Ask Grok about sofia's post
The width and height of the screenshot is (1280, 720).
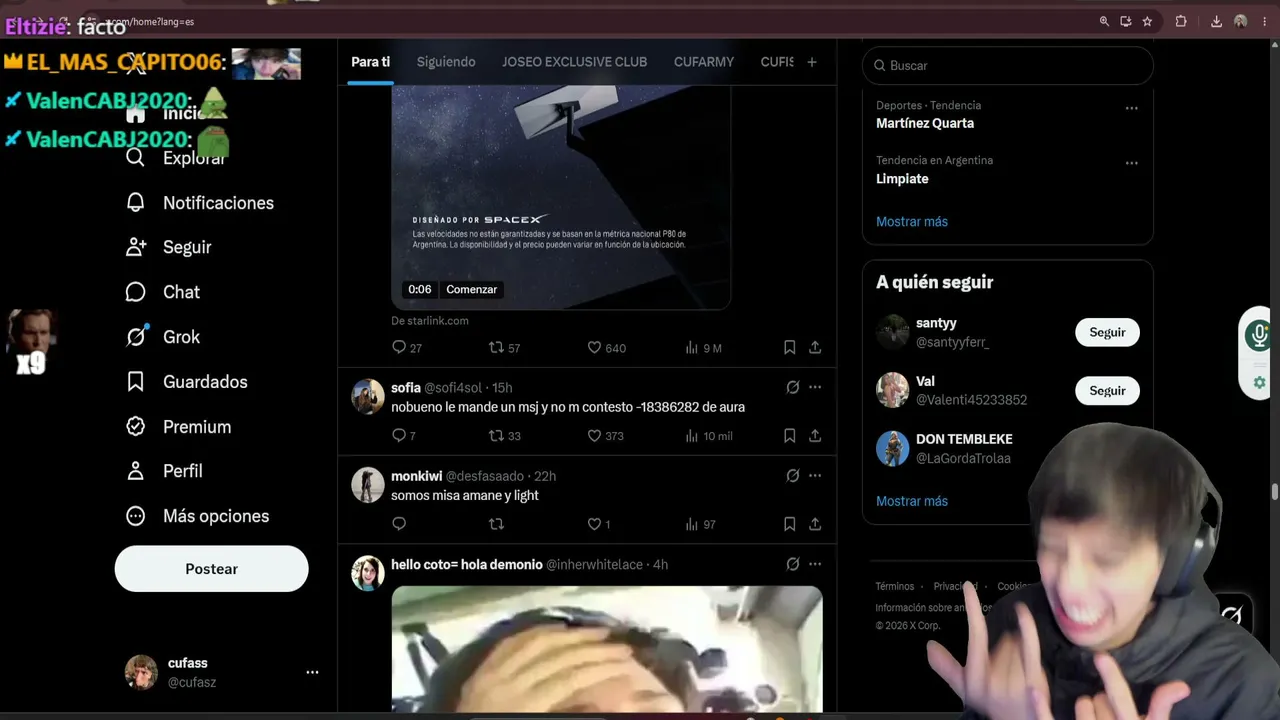(793, 388)
